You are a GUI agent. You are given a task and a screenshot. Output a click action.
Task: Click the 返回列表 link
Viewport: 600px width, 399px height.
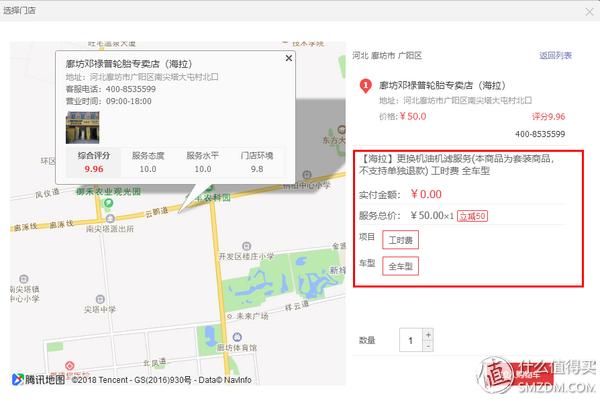pyautogui.click(x=555, y=55)
